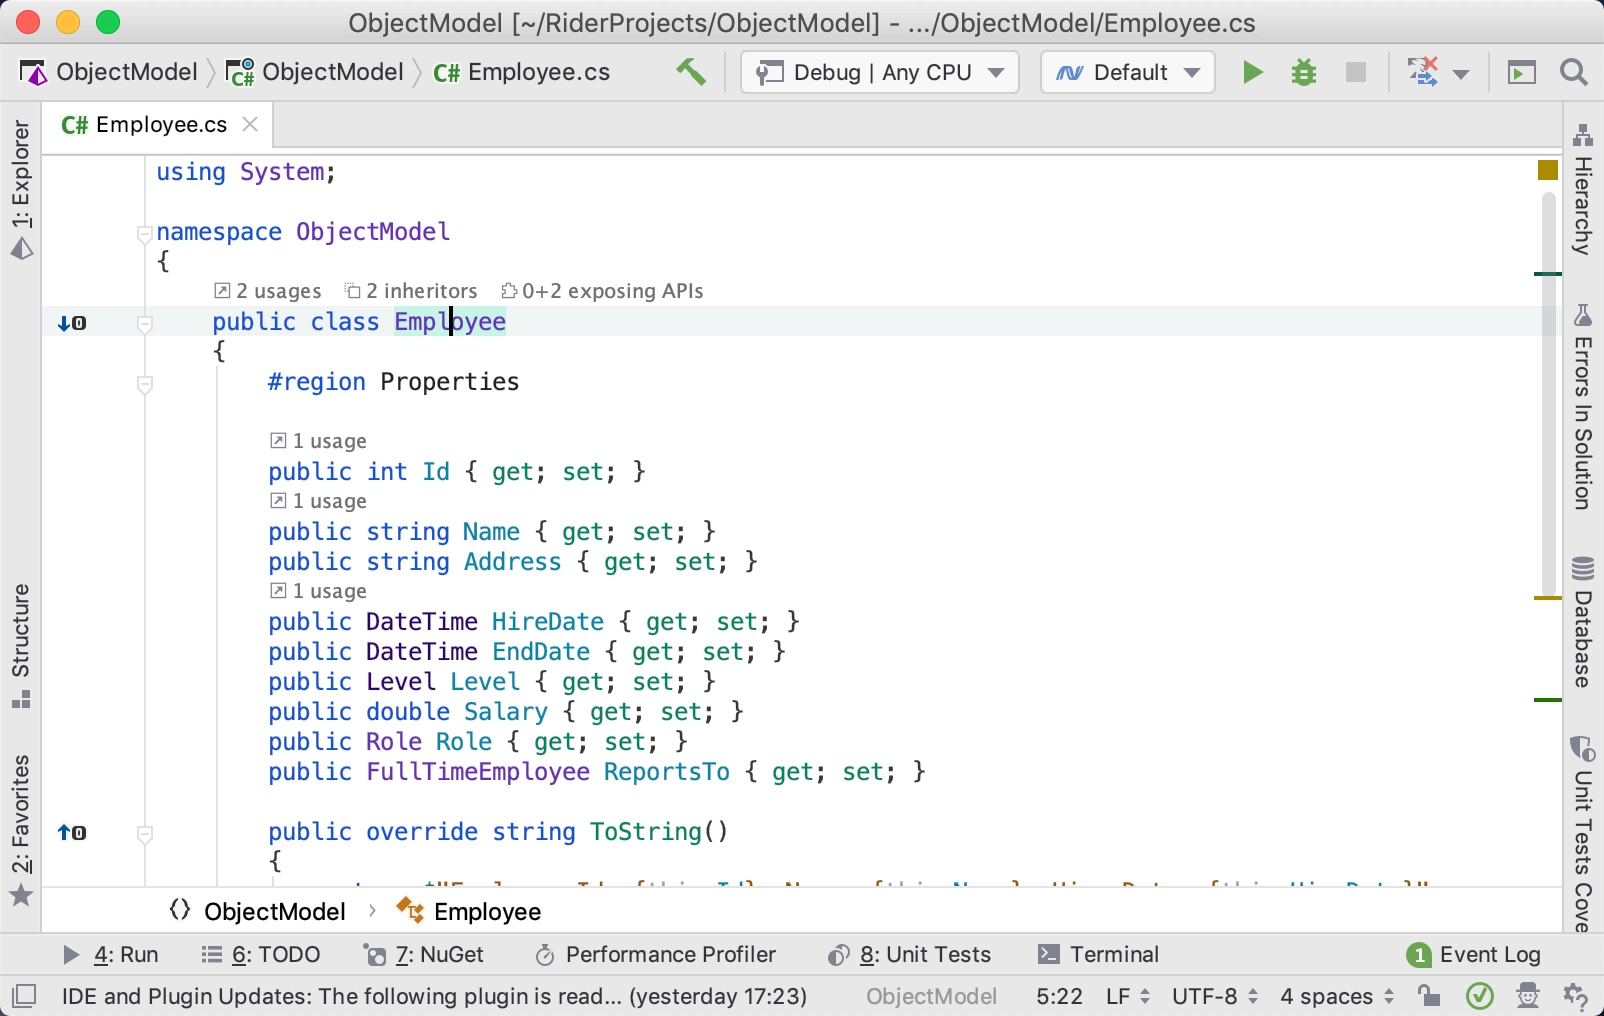Screen dimensions: 1604x1016
Task: Show the 2 inheritors code lens
Action: tap(411, 291)
